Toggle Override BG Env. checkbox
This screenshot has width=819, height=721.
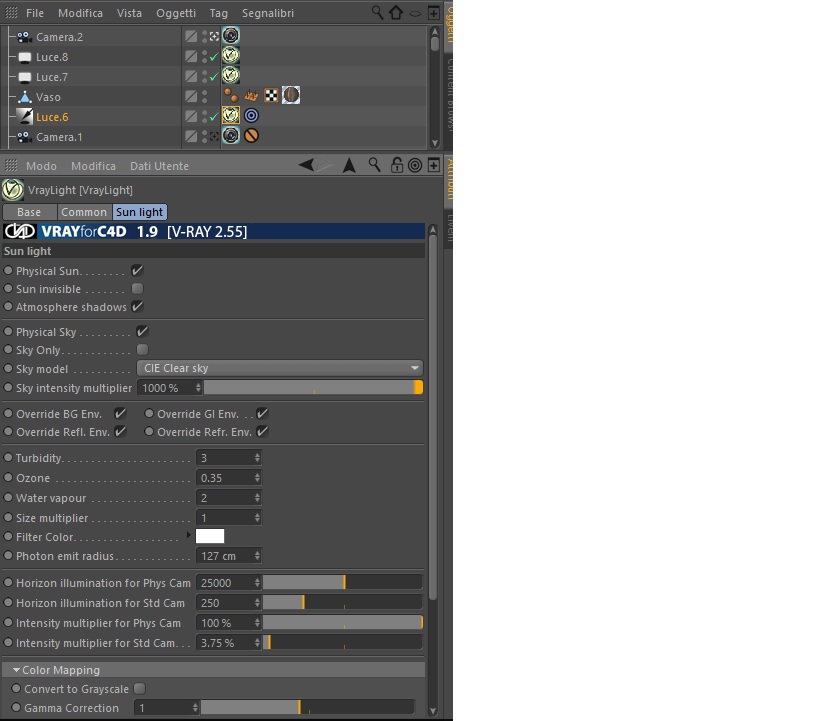coord(120,413)
